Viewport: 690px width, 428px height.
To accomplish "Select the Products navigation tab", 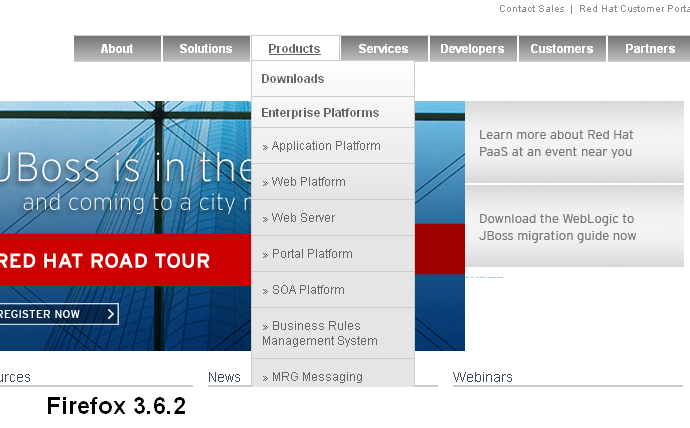I will [x=294, y=49].
